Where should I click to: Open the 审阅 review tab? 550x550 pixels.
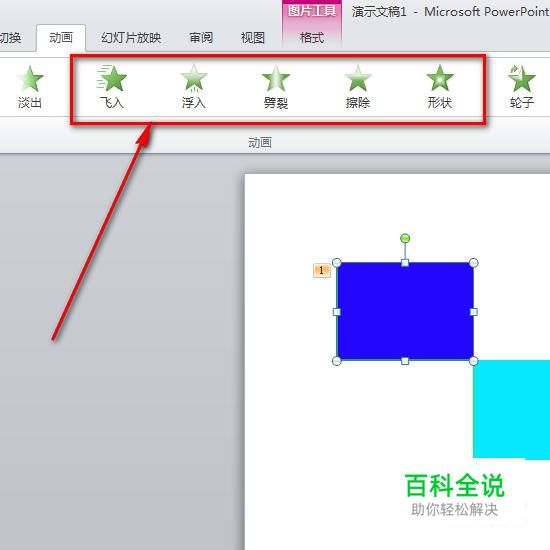tap(201, 38)
